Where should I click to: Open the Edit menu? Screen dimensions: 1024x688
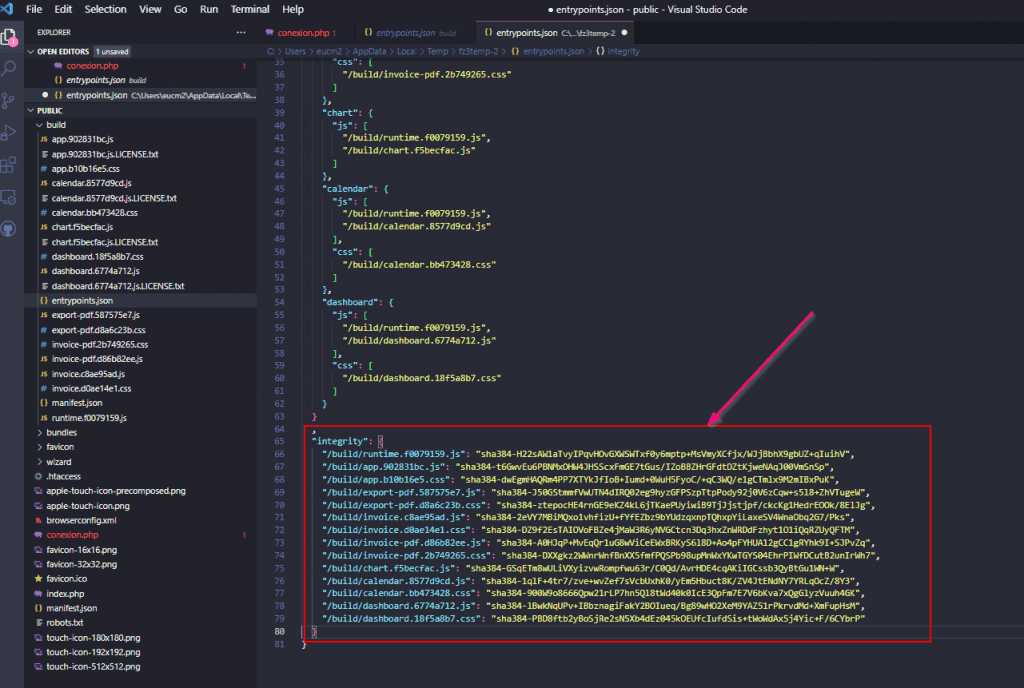63,9
